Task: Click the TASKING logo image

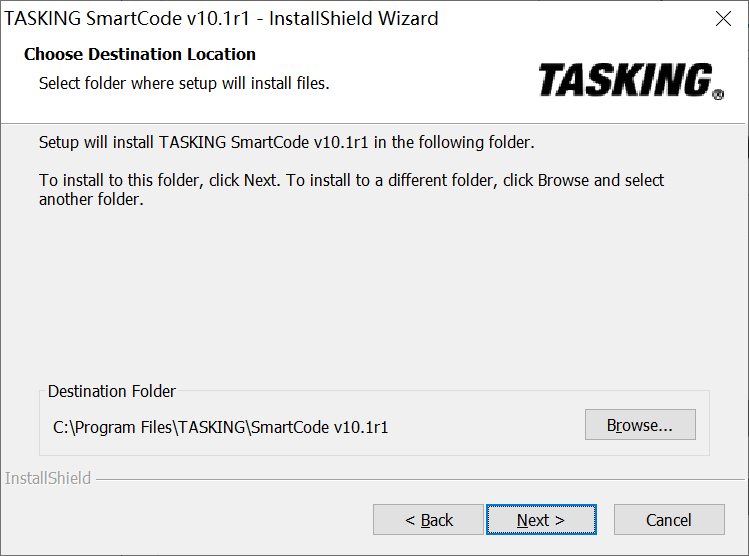Action: pyautogui.click(x=625, y=80)
